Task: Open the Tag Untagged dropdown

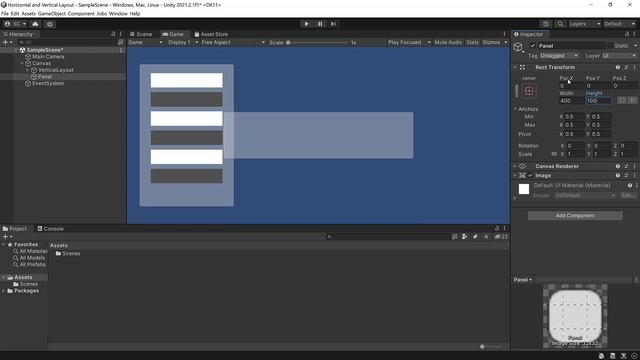Action: (x=559, y=56)
